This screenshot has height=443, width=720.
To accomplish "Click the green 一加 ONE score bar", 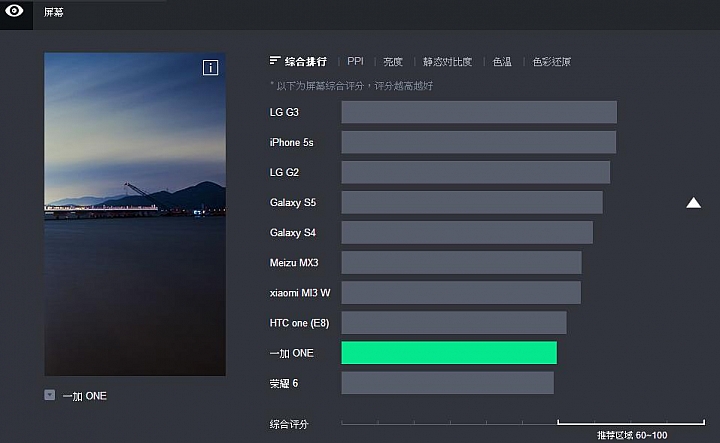I will [x=449, y=353].
